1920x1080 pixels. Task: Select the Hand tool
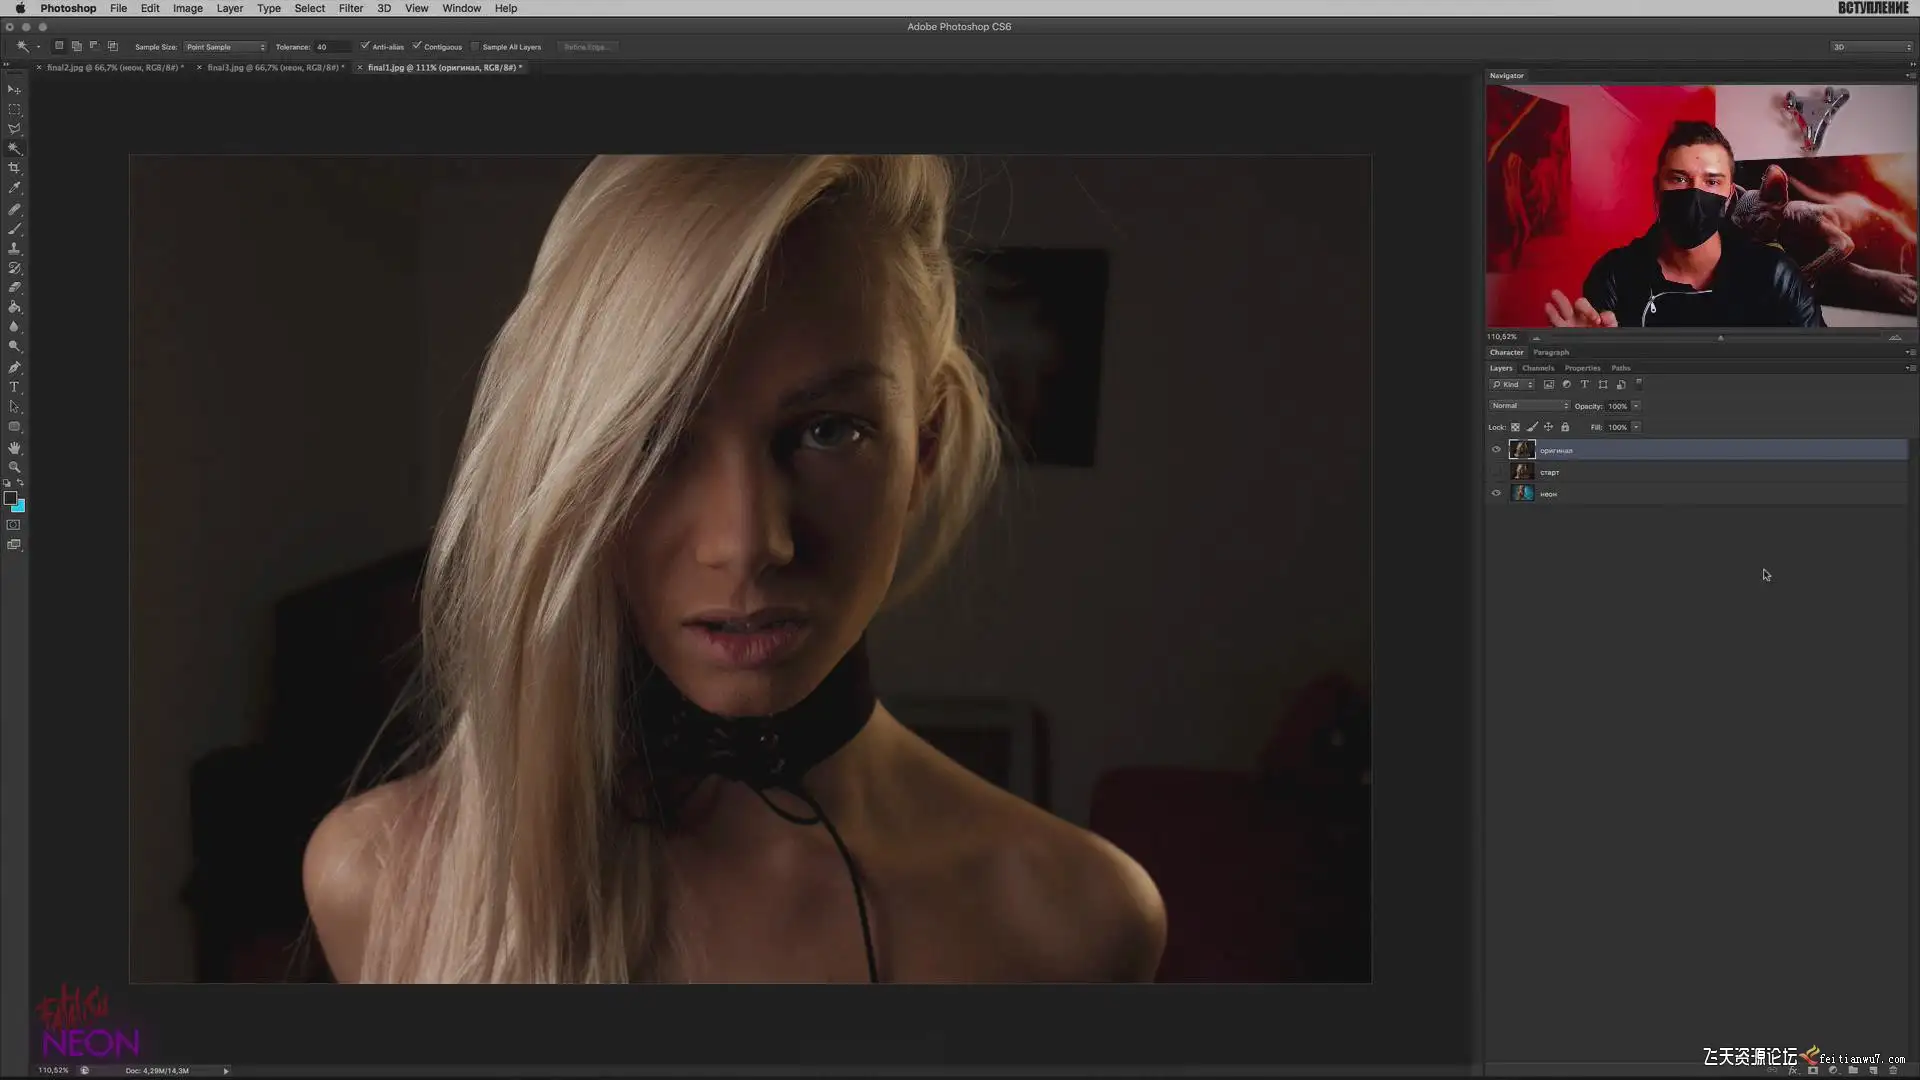[14, 447]
